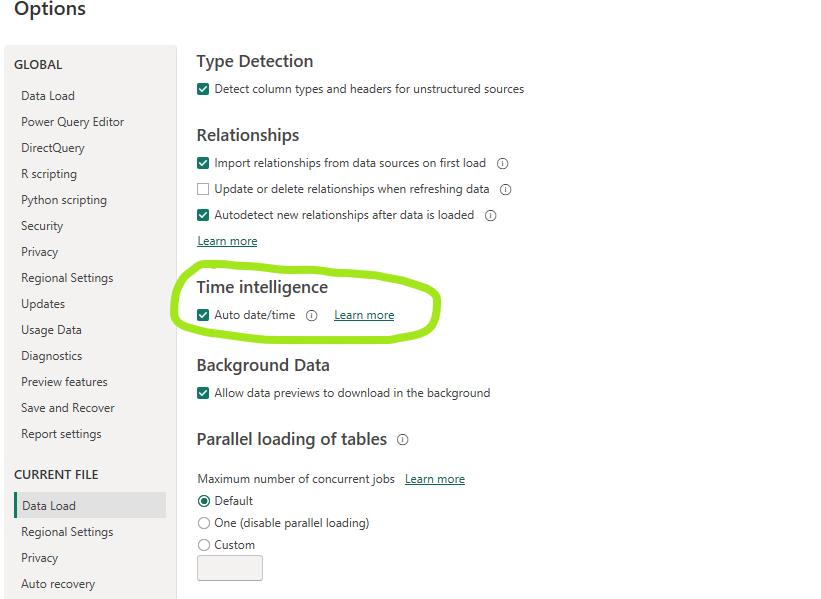Open Diagnostics settings page

click(51, 356)
